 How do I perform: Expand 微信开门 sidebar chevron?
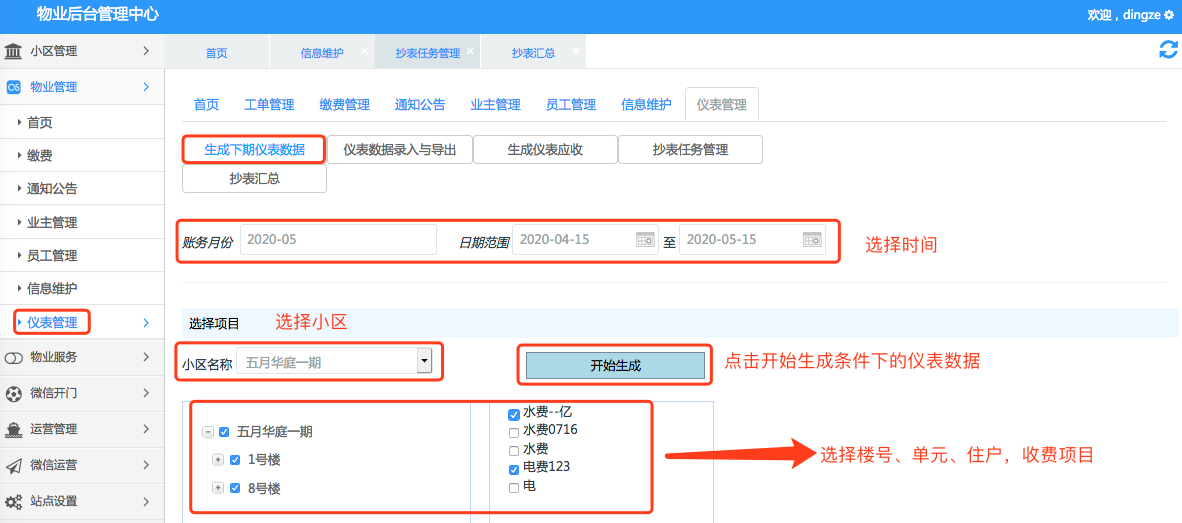pos(146,393)
